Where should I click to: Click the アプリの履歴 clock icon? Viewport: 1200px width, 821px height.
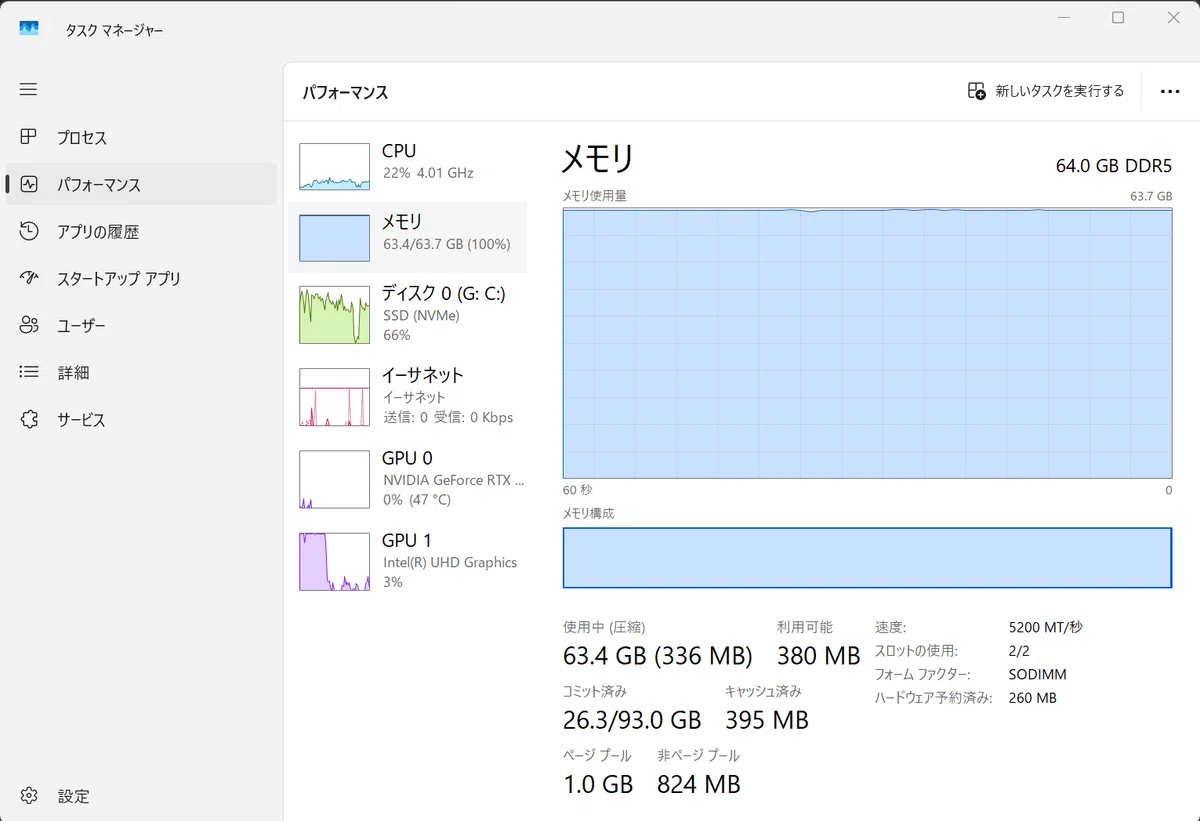click(28, 231)
